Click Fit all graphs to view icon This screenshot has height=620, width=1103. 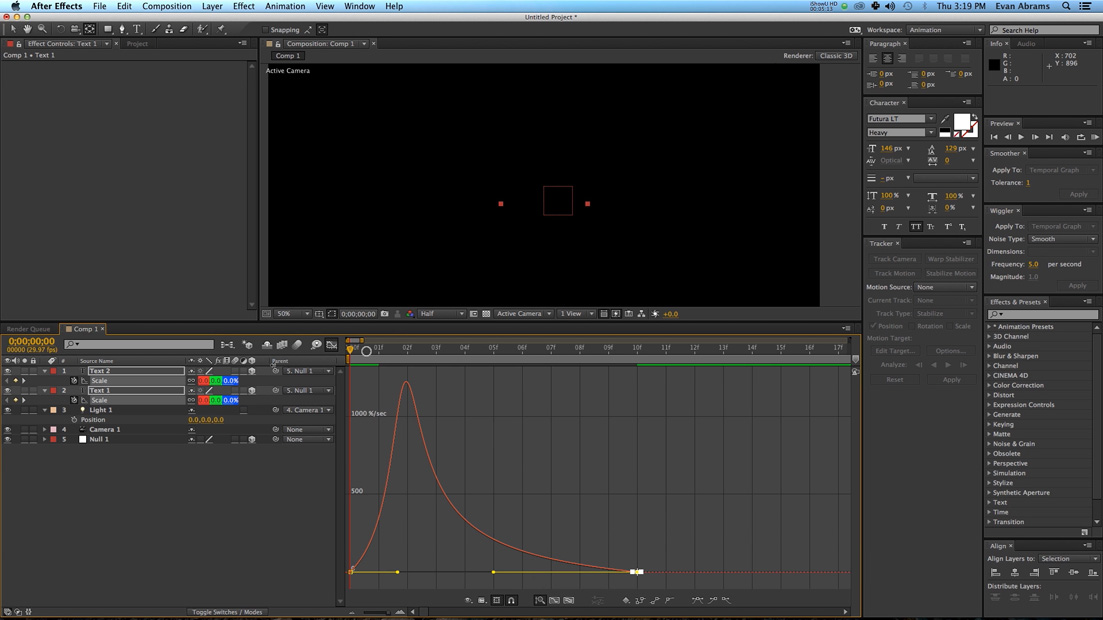(569, 600)
